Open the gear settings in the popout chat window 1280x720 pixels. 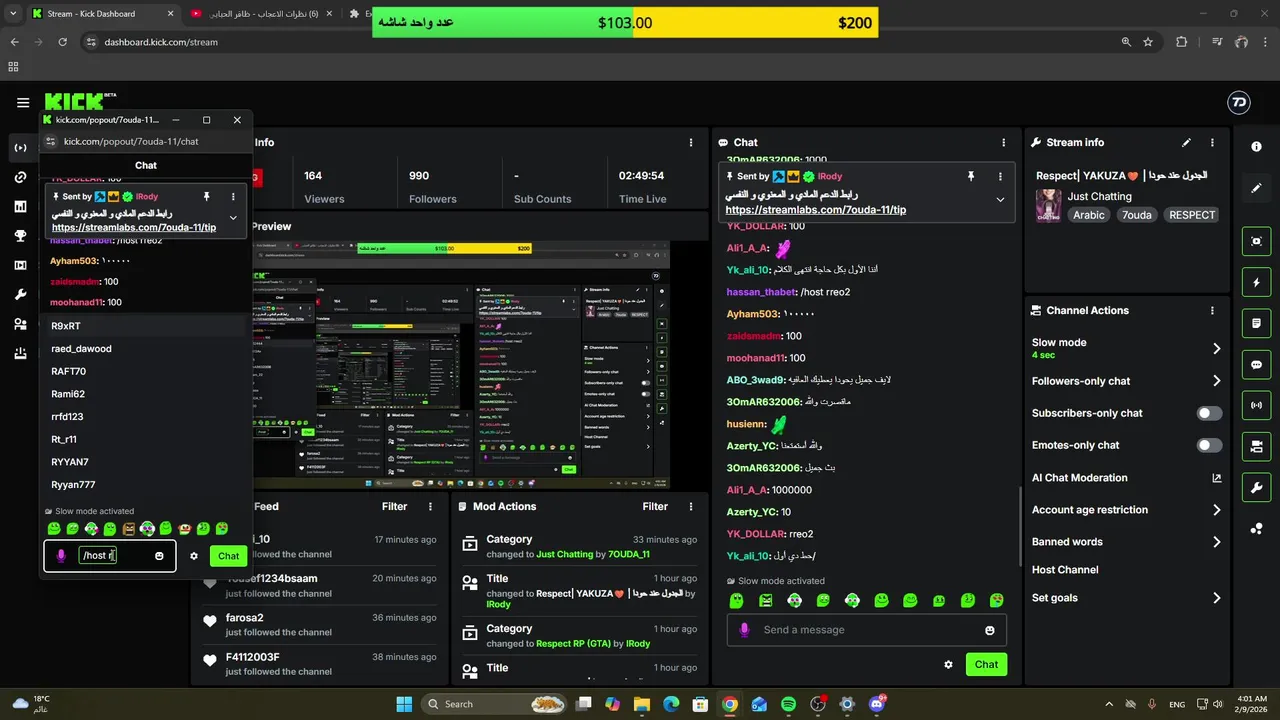click(x=194, y=556)
